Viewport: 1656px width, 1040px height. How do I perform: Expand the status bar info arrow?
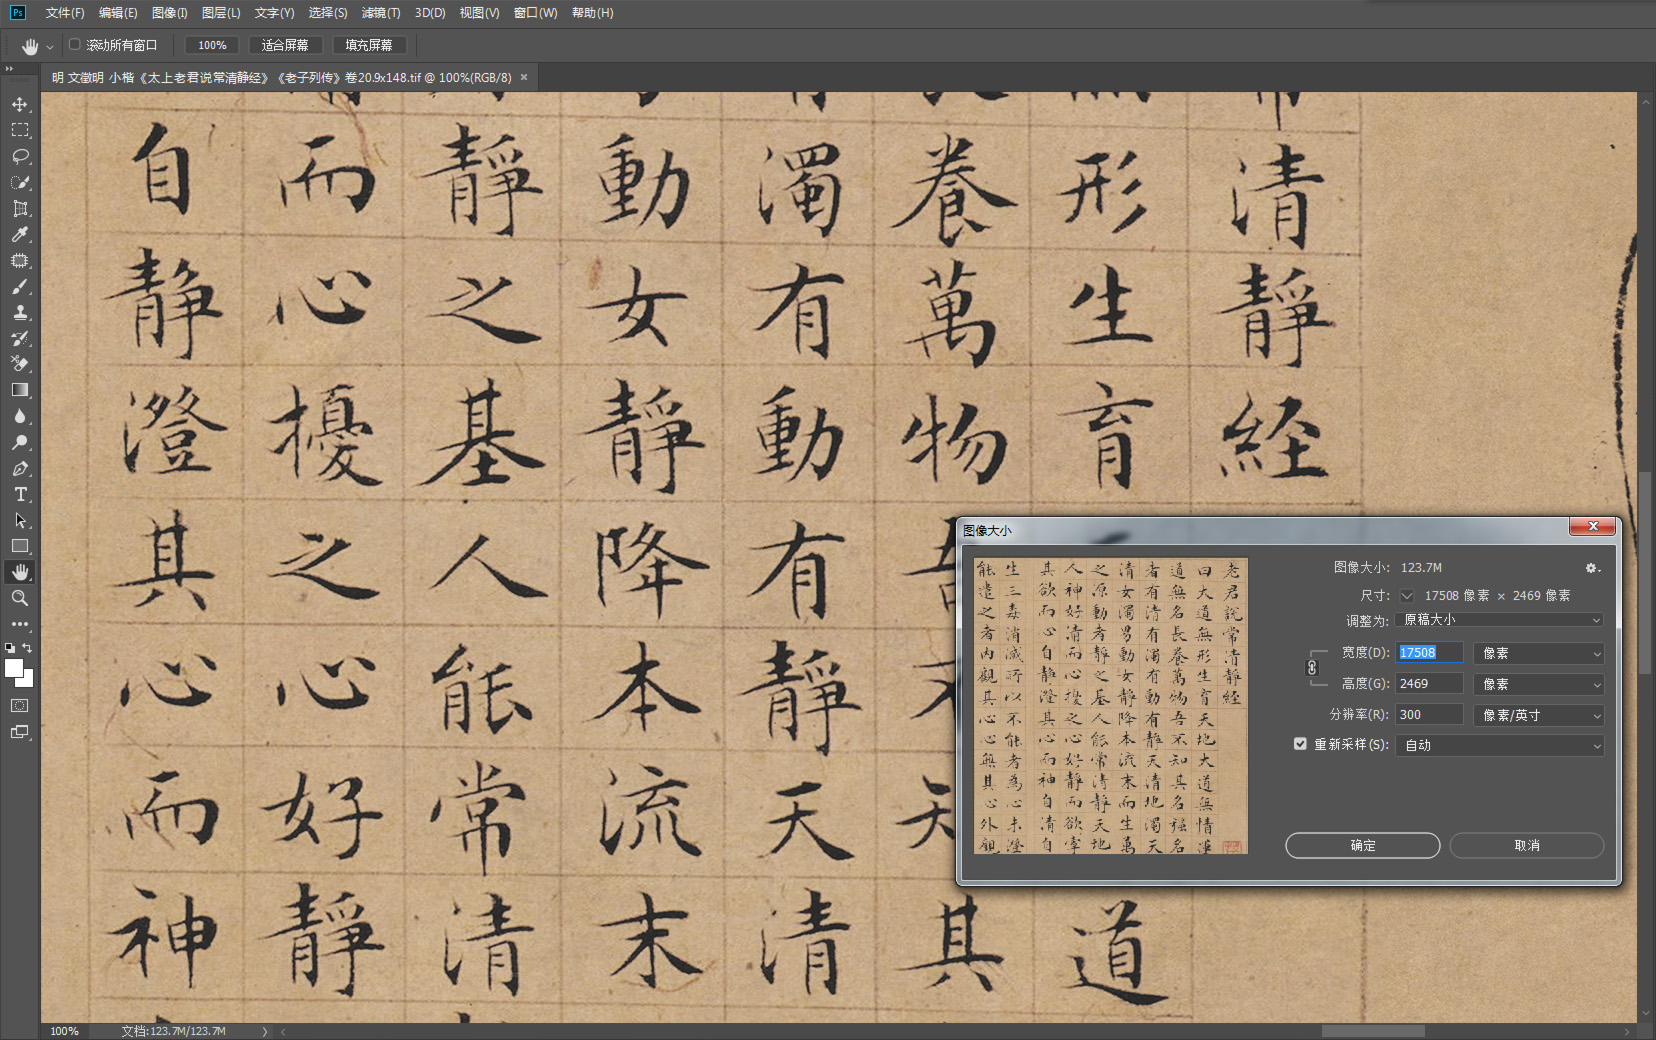[265, 1031]
